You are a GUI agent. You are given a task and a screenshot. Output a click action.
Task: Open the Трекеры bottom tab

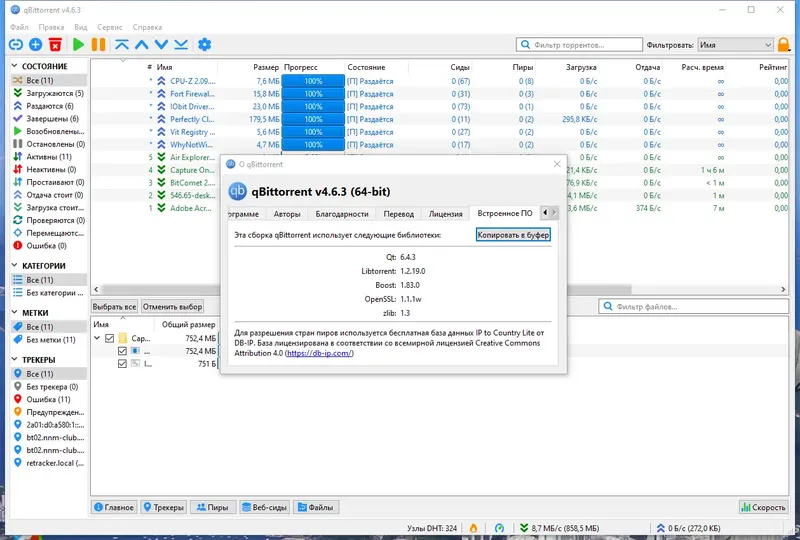163,507
